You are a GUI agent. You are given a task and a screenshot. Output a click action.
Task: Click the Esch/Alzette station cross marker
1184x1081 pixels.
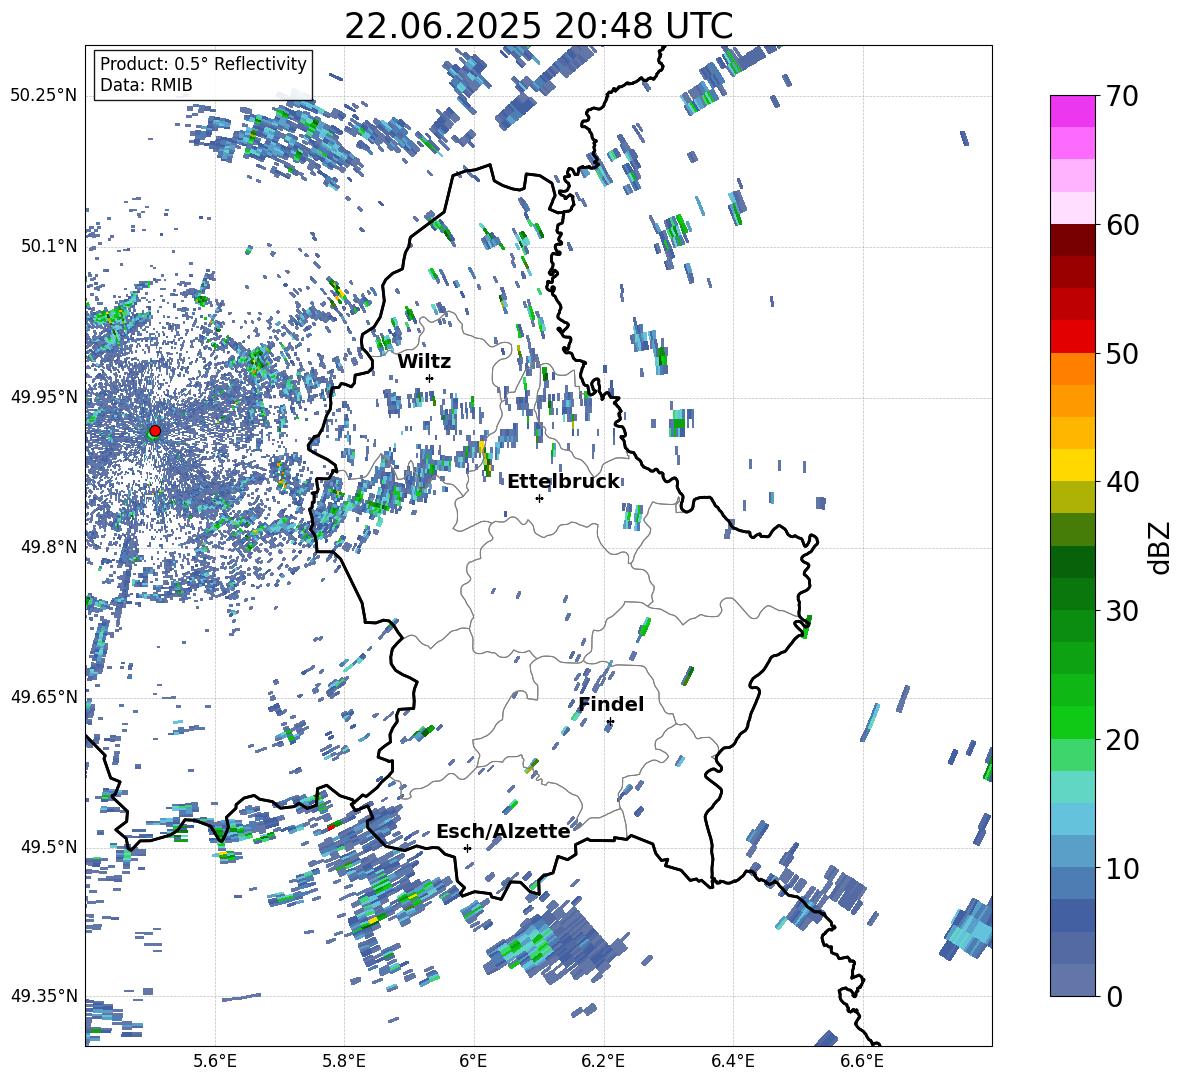click(x=467, y=848)
